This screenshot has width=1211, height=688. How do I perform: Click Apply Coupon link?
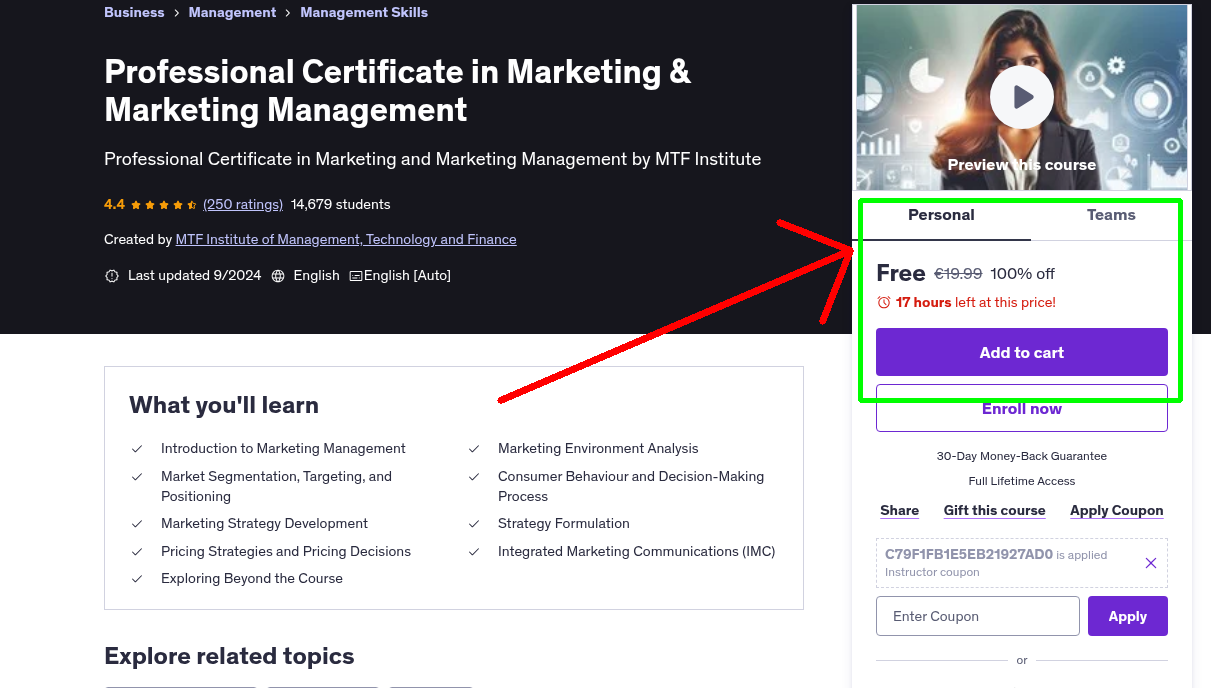pyautogui.click(x=1116, y=511)
